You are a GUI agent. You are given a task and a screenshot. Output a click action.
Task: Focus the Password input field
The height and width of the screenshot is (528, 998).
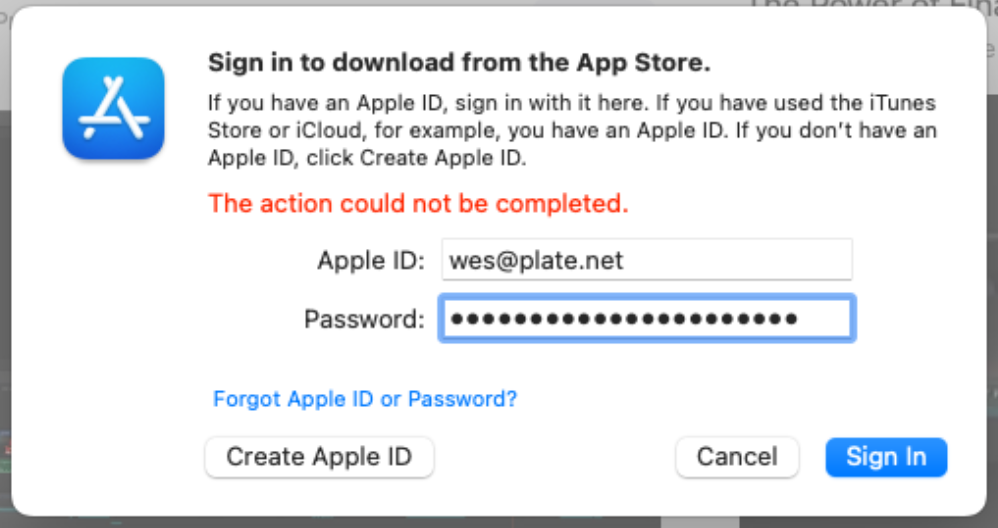click(647, 318)
